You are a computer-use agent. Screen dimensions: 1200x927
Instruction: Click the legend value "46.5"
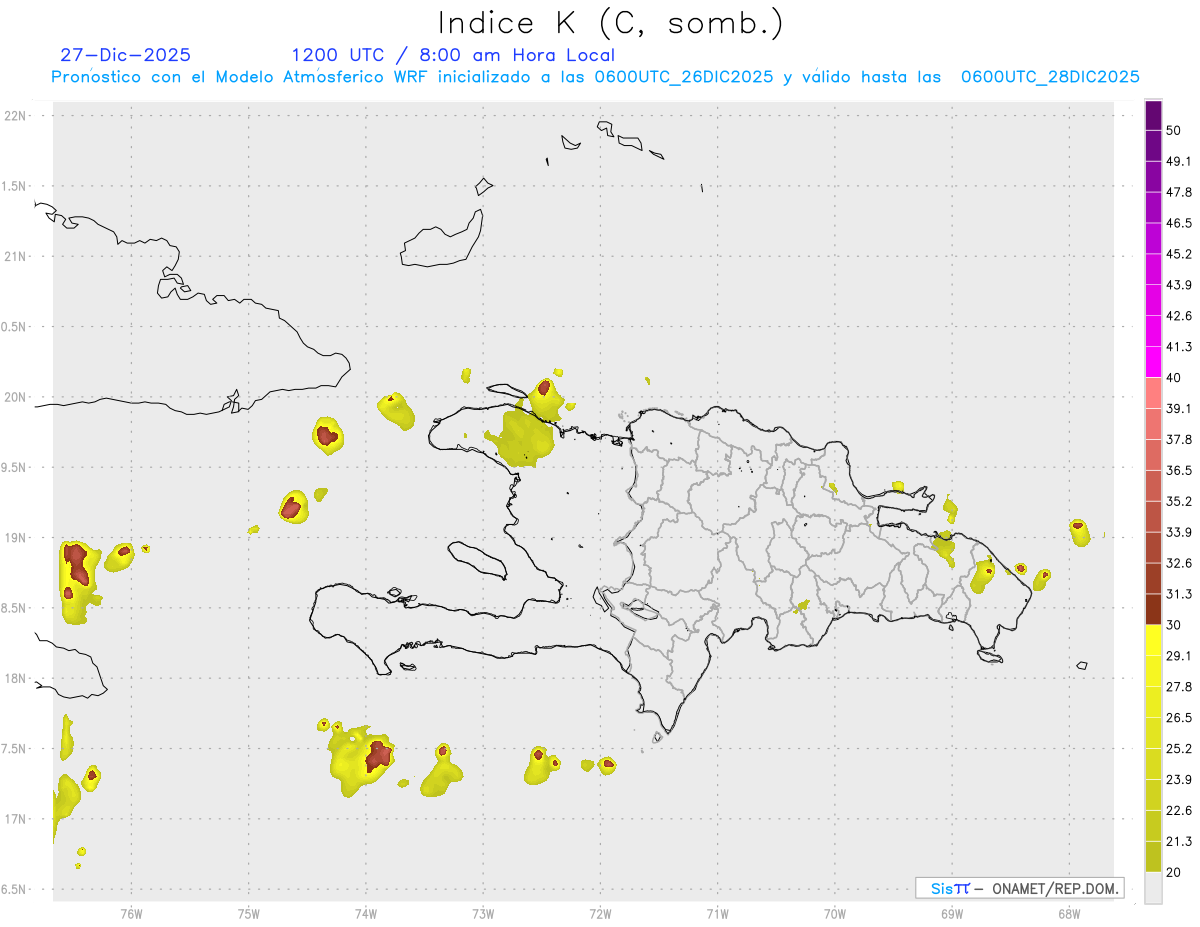(x=1179, y=223)
